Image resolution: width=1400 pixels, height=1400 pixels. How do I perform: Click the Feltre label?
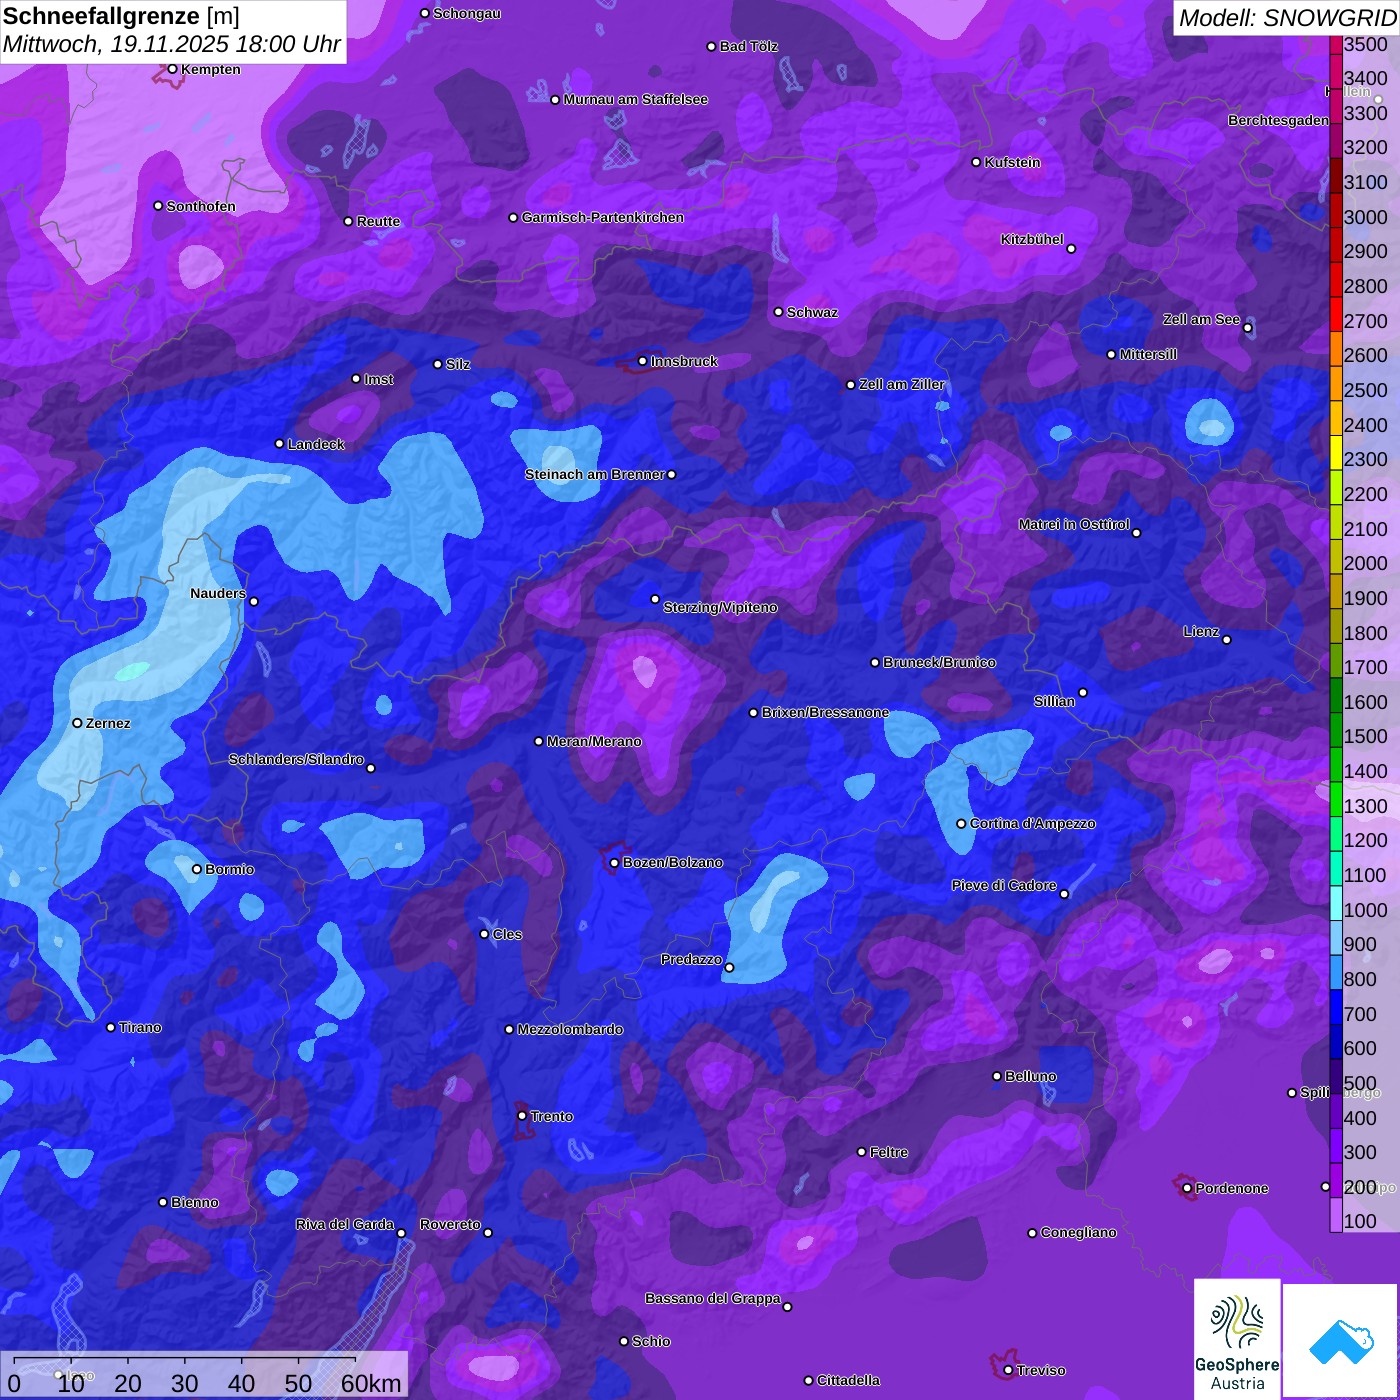889,1152
